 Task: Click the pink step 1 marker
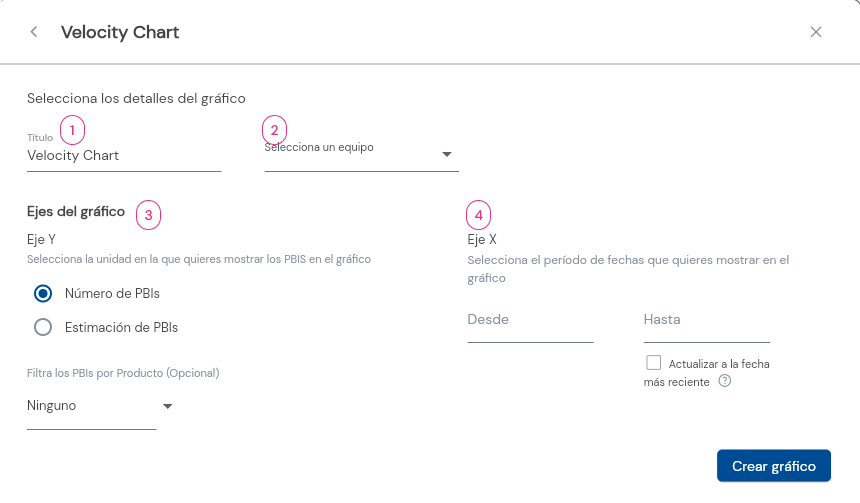pyautogui.click(x=72, y=130)
